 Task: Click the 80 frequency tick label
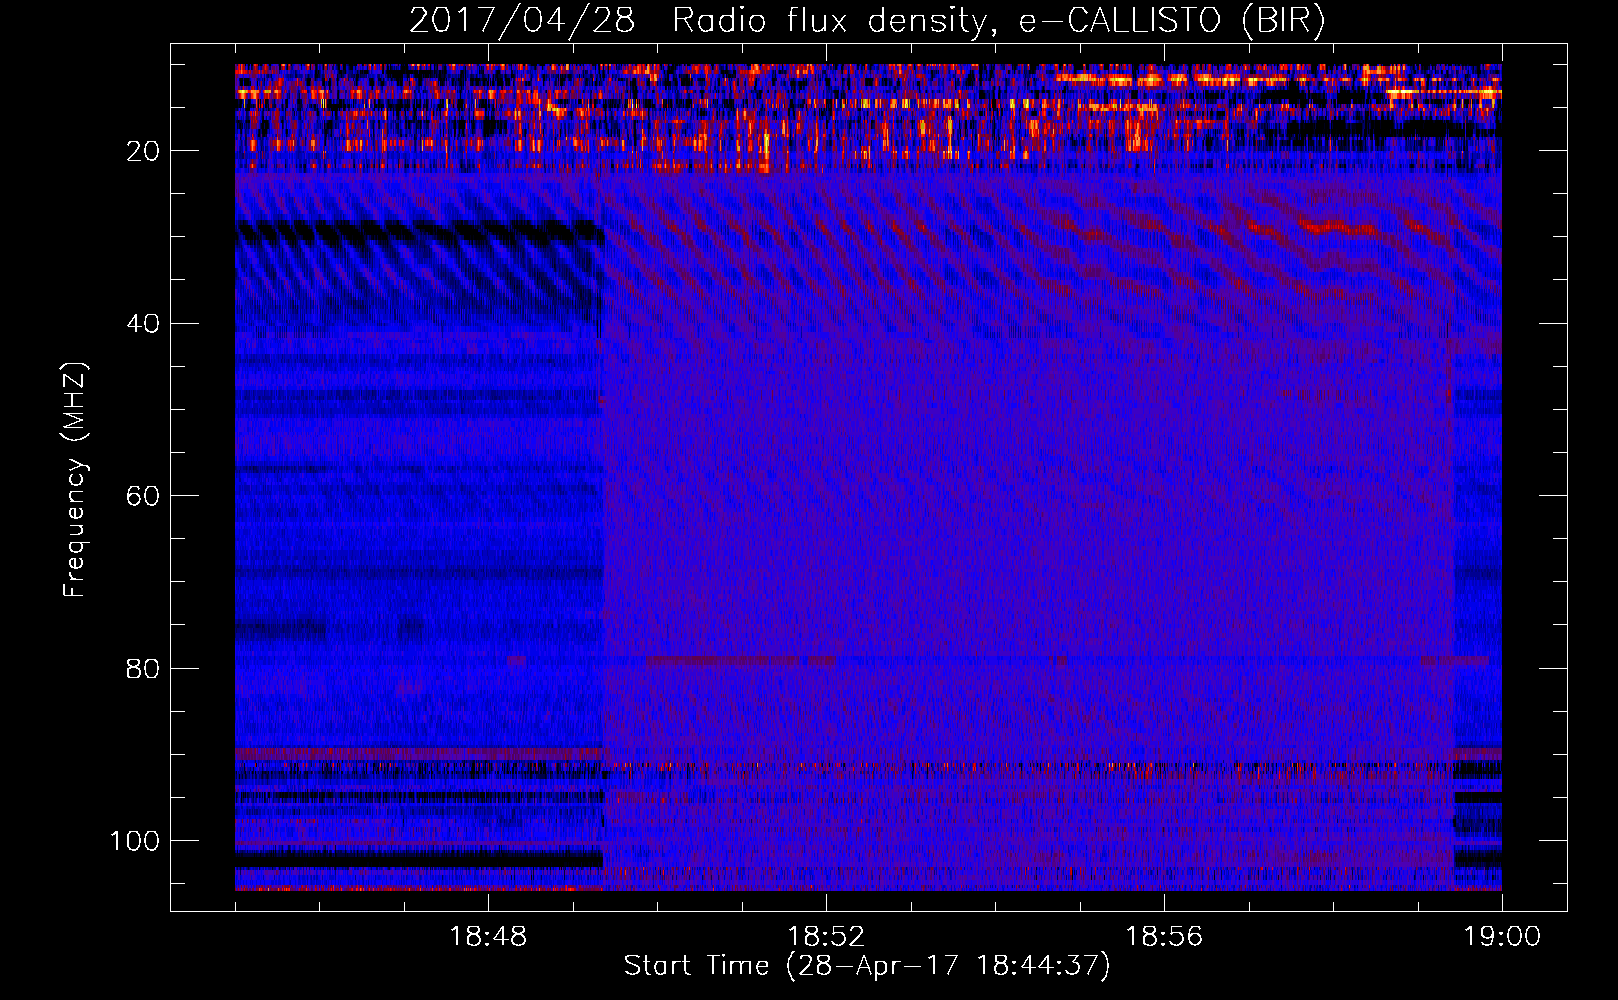click(x=143, y=668)
